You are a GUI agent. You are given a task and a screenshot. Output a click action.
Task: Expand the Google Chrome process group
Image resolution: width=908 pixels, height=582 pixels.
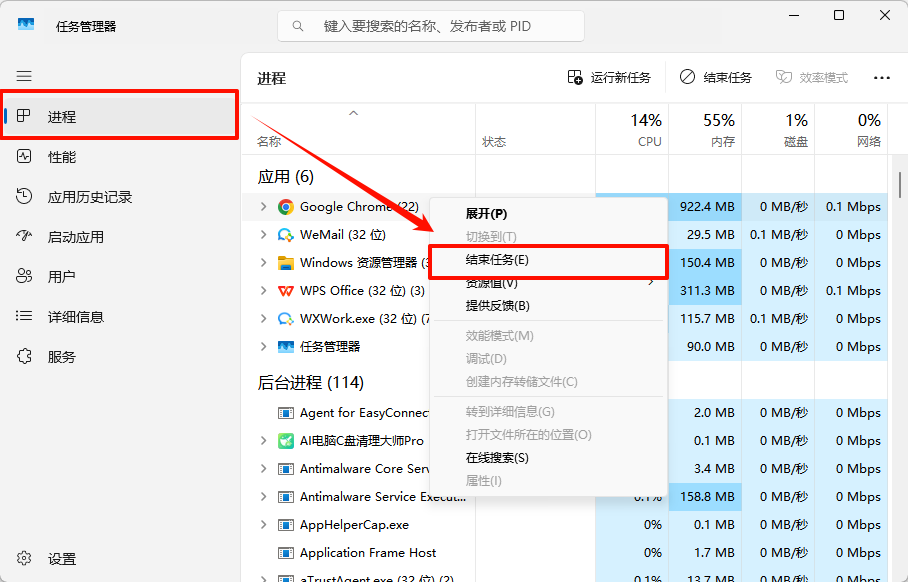point(263,207)
